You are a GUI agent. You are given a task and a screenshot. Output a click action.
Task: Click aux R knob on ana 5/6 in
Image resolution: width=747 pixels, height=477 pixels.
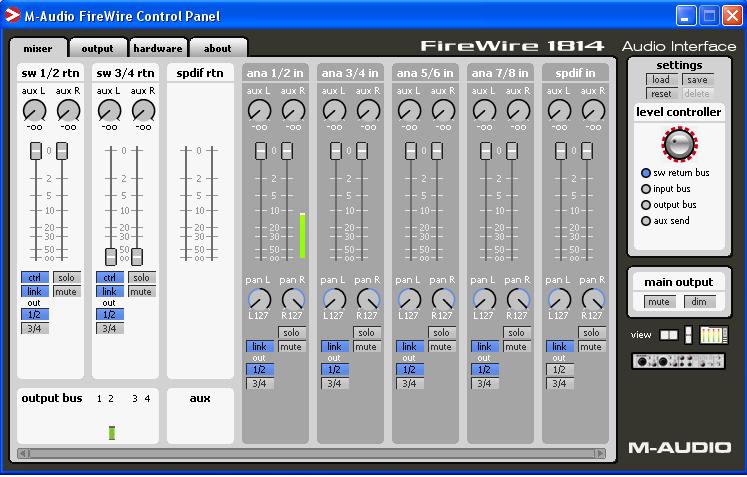[444, 111]
